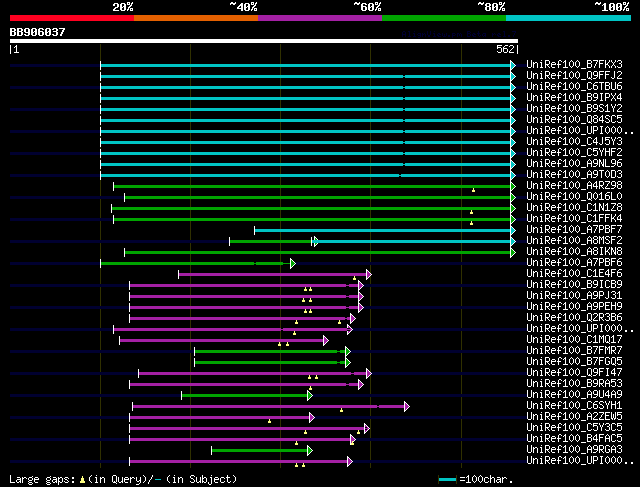The width and height of the screenshot is (640, 487).
Task: Click the UniRef100_B9ICB9 label
Action: tap(574, 285)
